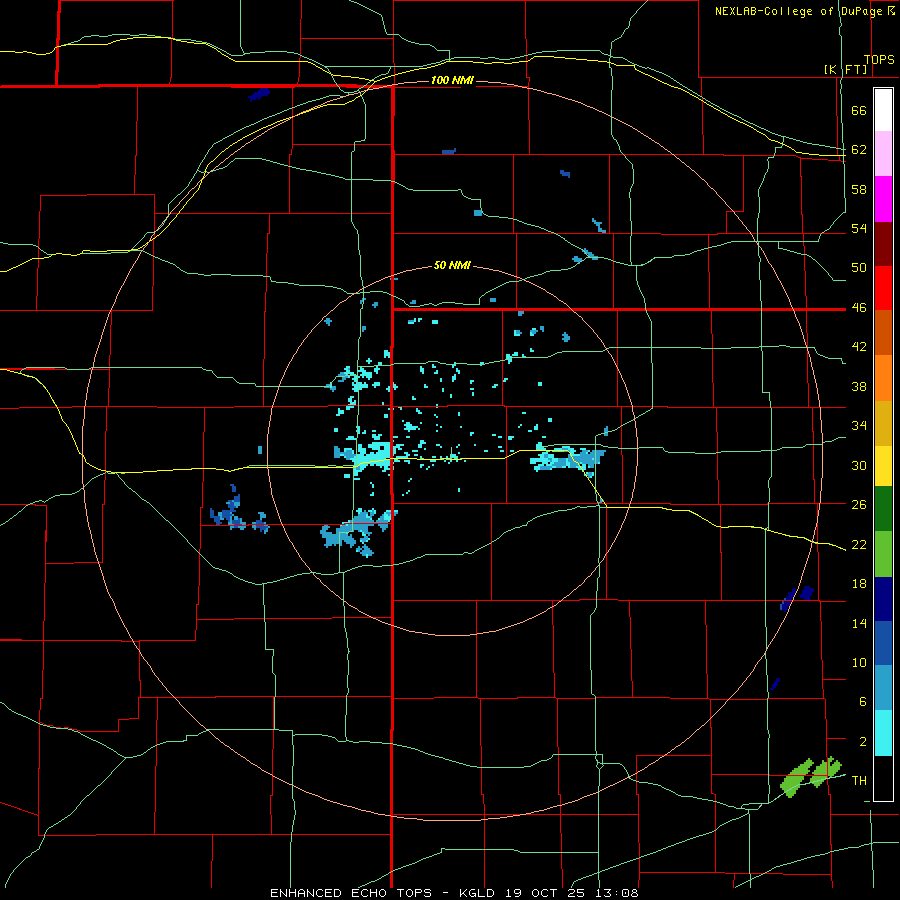Click the navy echo near the top-left state line
This screenshot has height=900, width=900.
click(259, 94)
